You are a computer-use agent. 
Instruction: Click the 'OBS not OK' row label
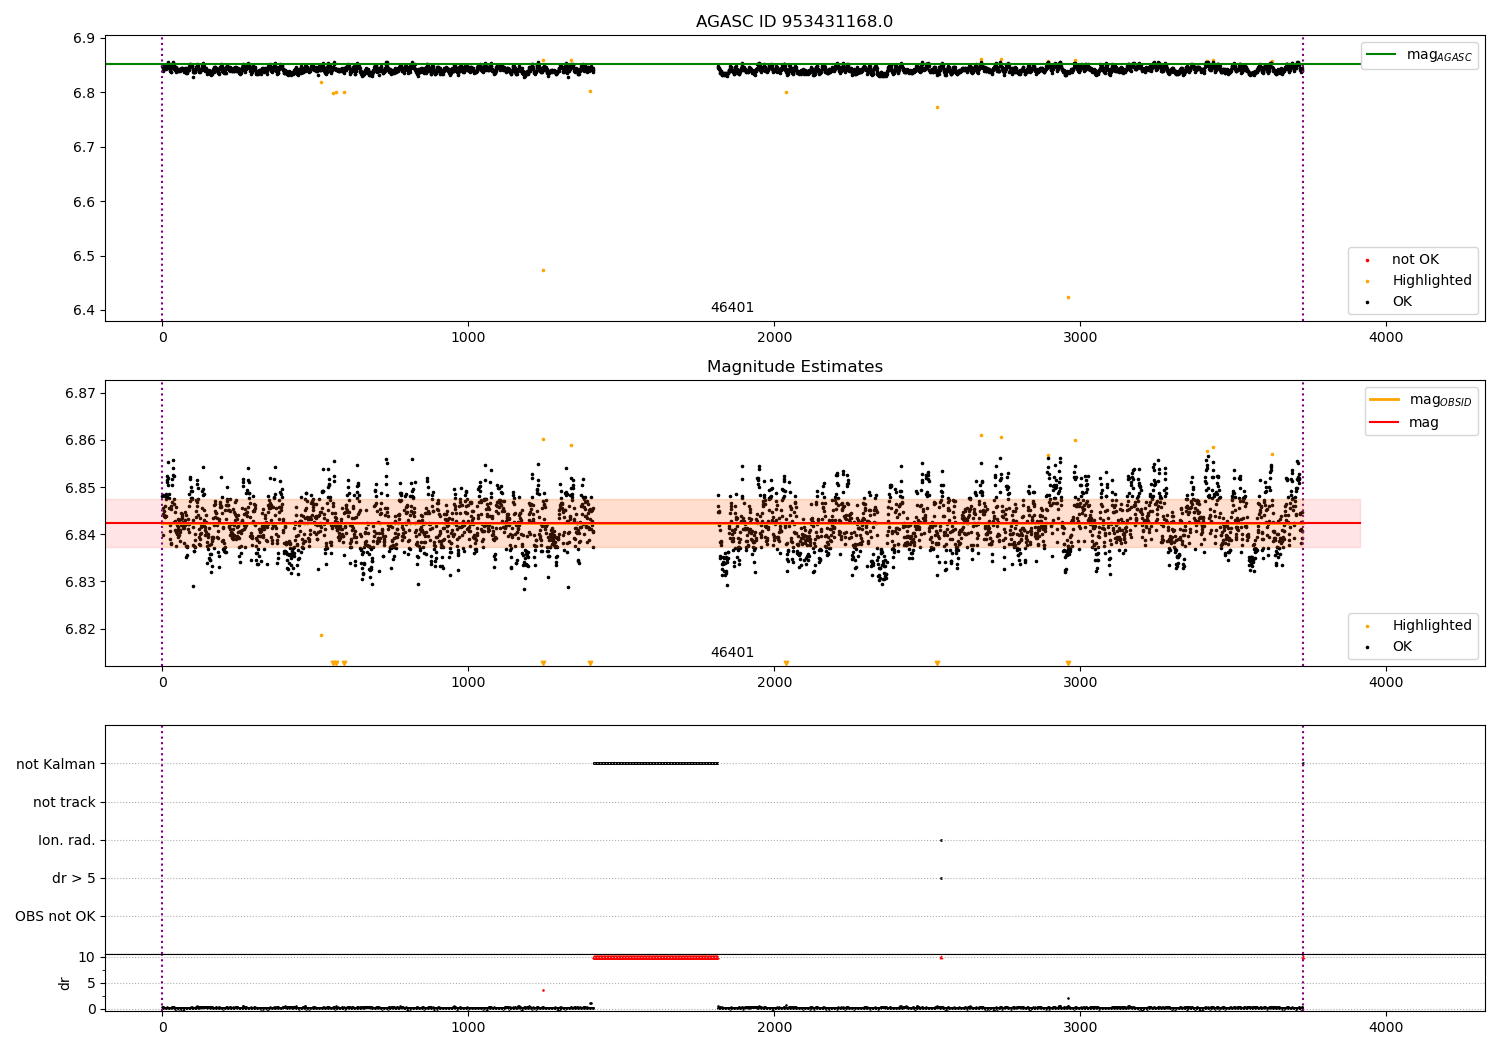[x=56, y=916]
